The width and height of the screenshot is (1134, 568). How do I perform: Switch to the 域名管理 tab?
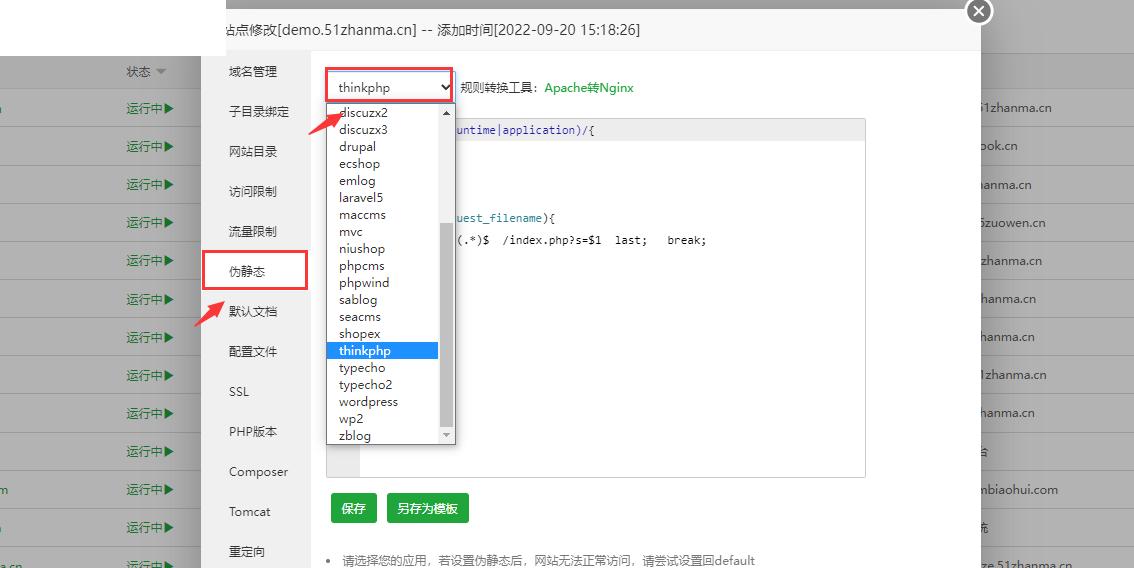tap(253, 72)
